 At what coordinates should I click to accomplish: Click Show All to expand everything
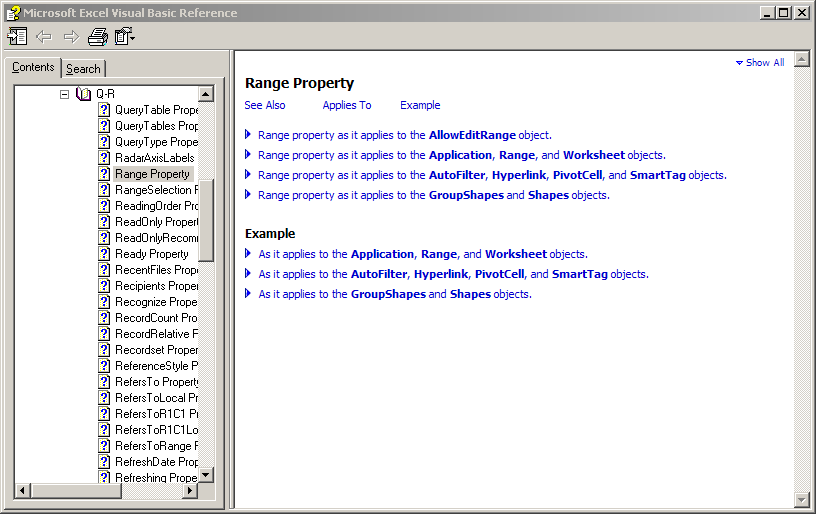pos(760,62)
